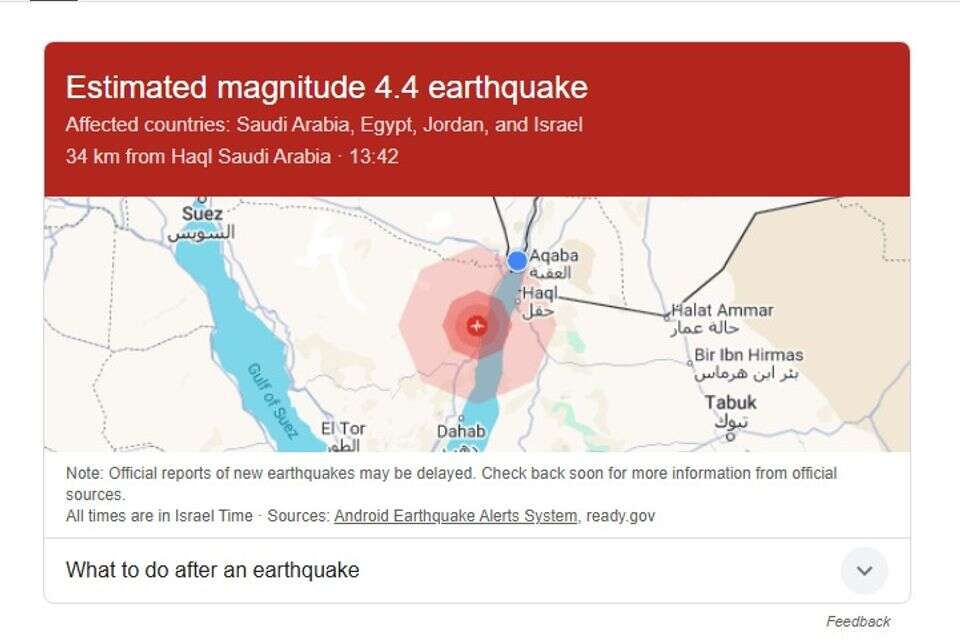
Task: Click the ready.gov source text
Action: 620,516
